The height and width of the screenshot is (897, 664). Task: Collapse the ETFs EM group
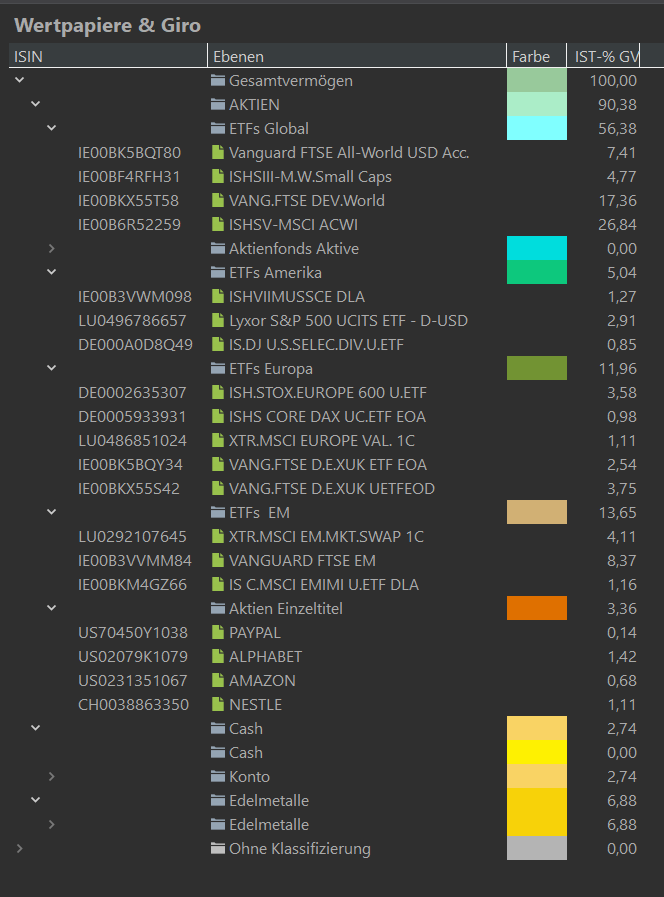click(51, 512)
